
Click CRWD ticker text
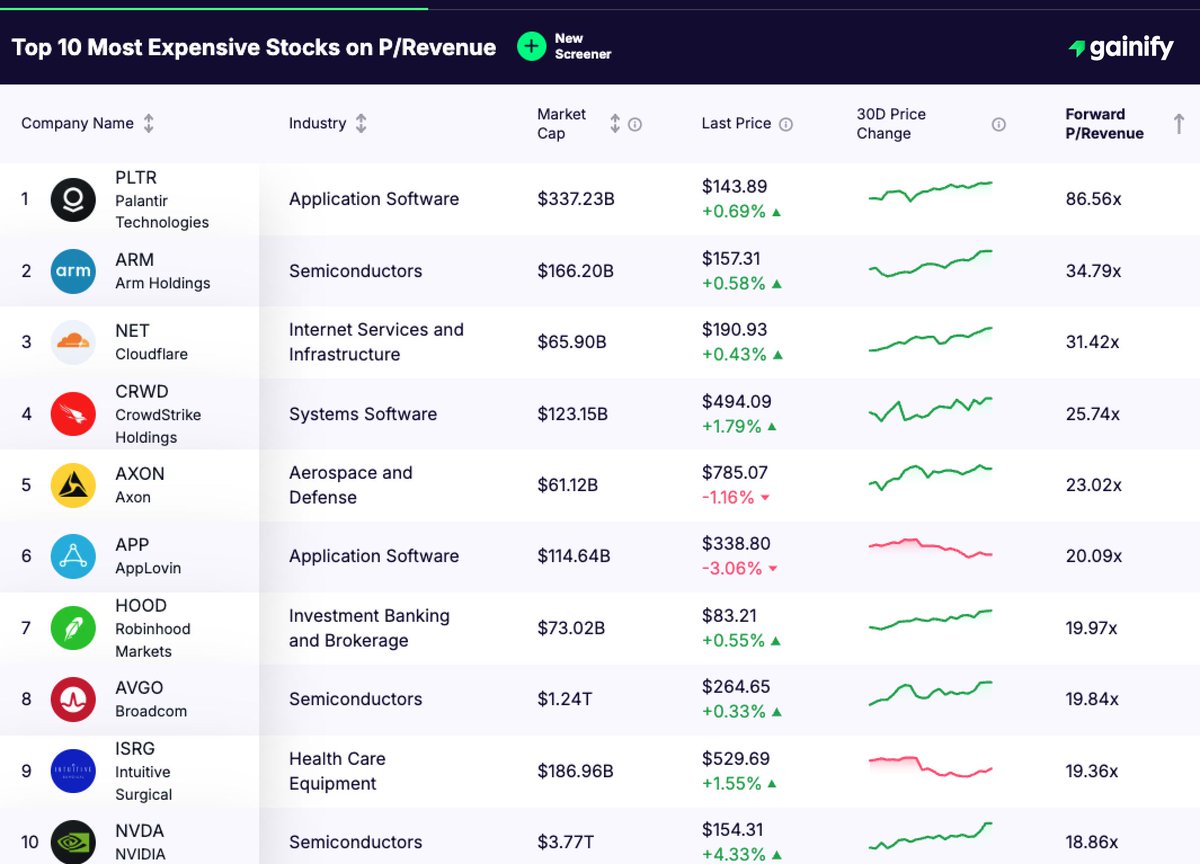click(142, 392)
